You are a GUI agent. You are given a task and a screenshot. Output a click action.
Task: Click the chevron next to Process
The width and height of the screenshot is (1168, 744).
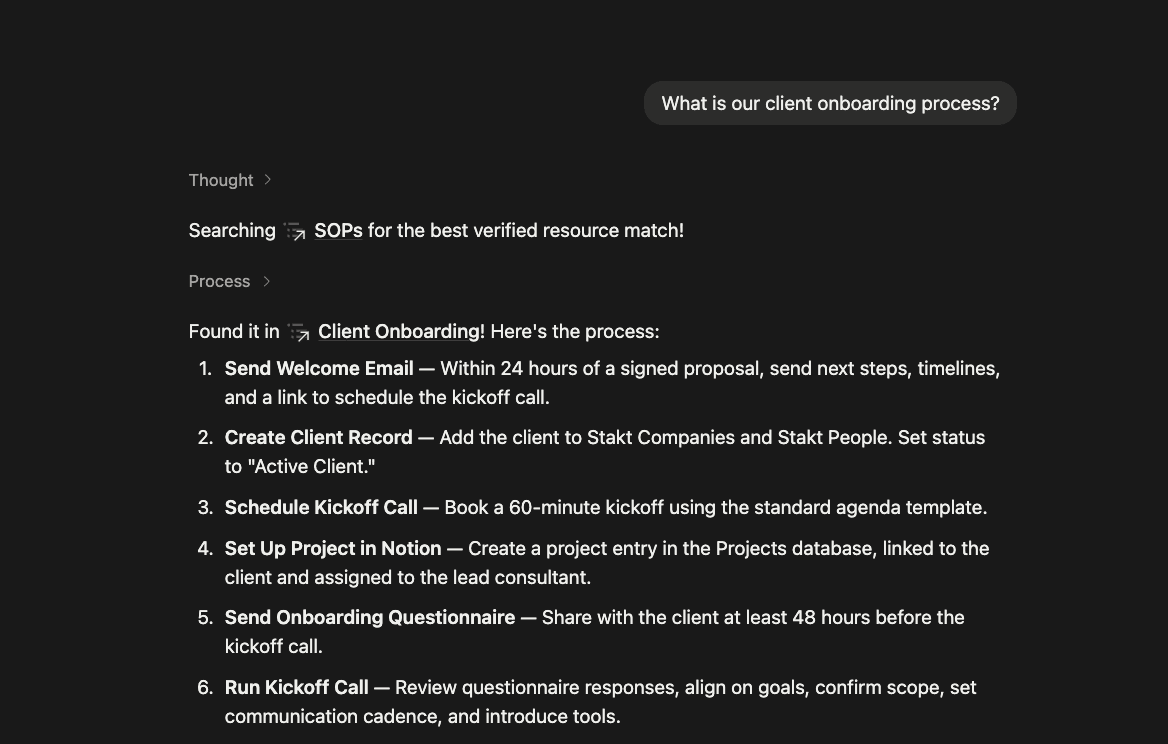point(267,281)
